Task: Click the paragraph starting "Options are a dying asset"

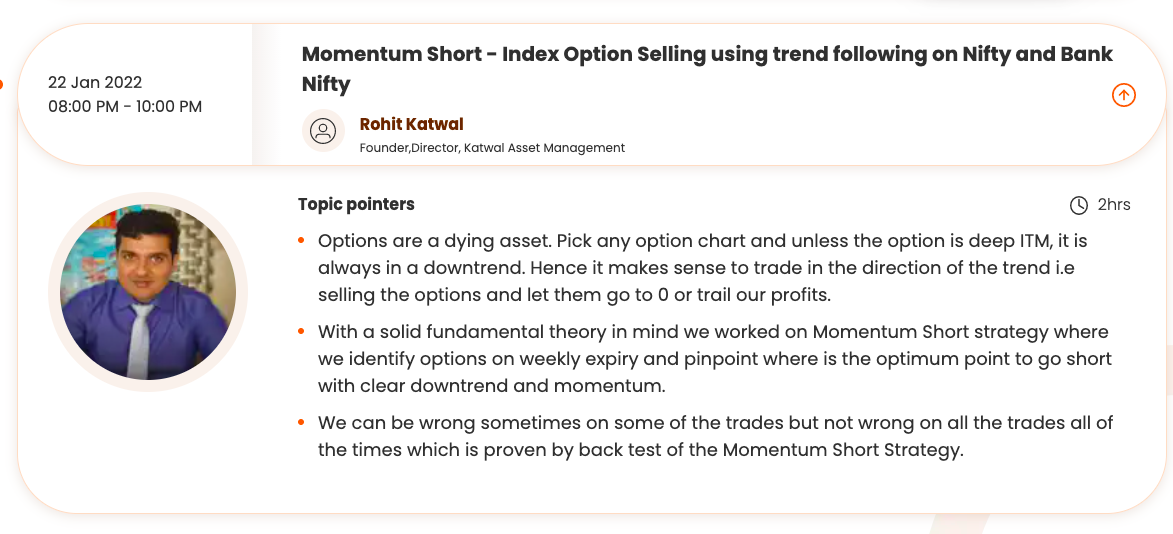Action: tap(702, 268)
